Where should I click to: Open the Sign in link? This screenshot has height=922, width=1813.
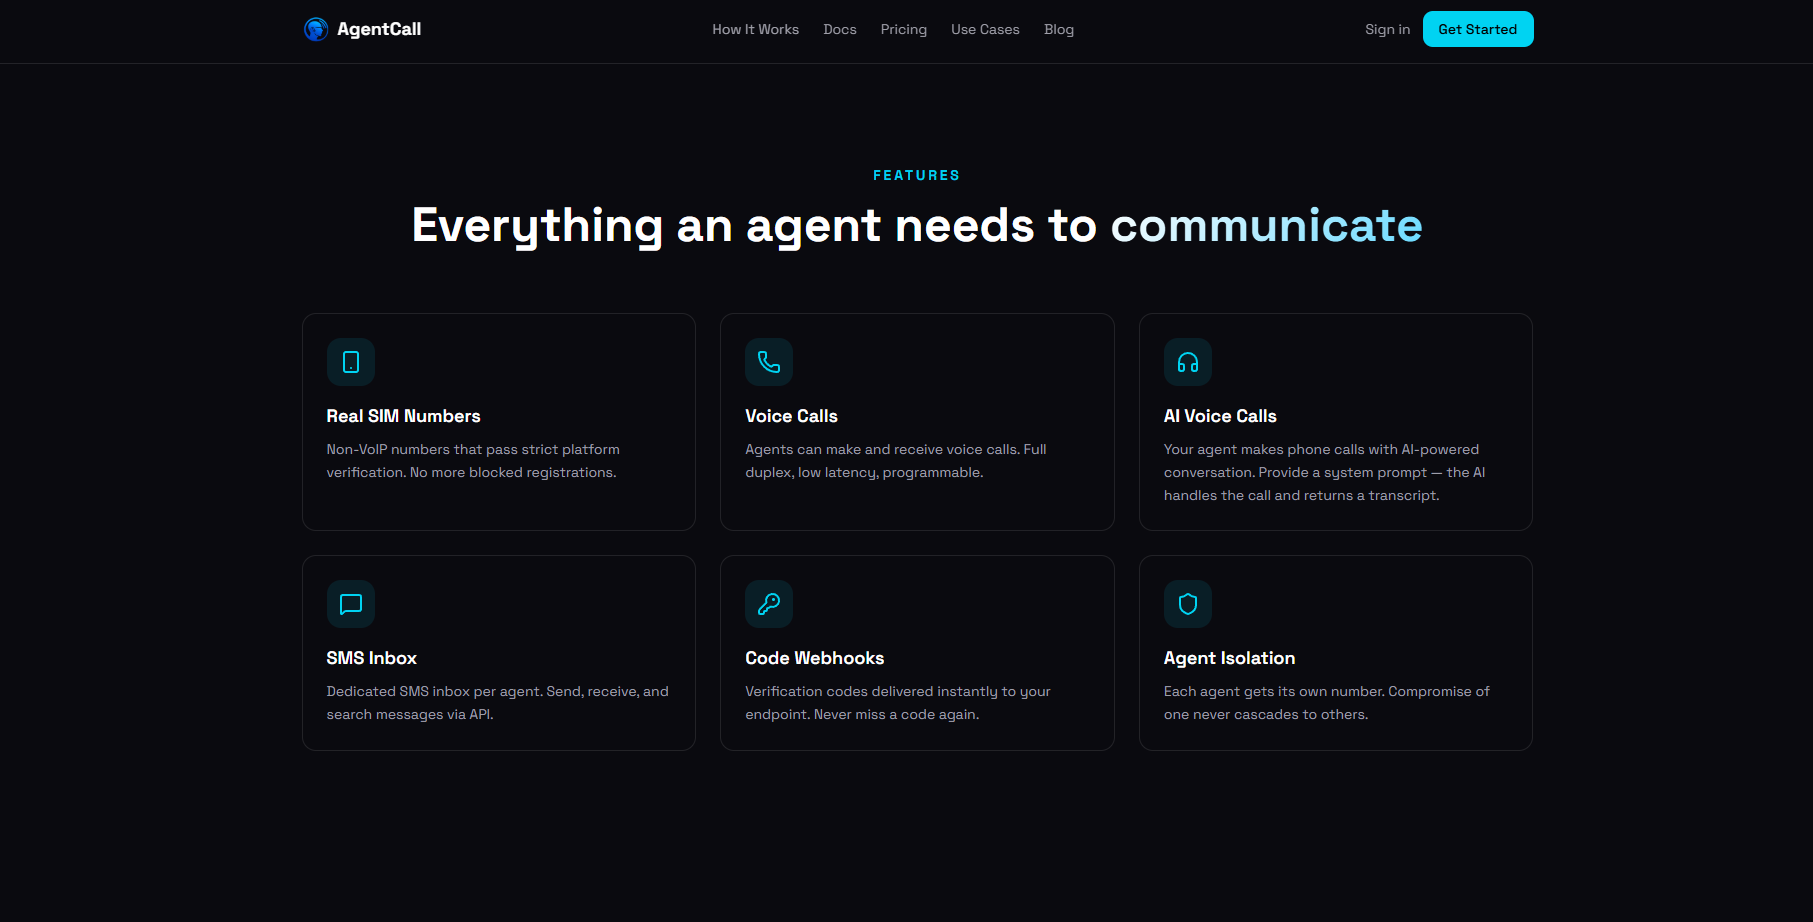(1387, 29)
